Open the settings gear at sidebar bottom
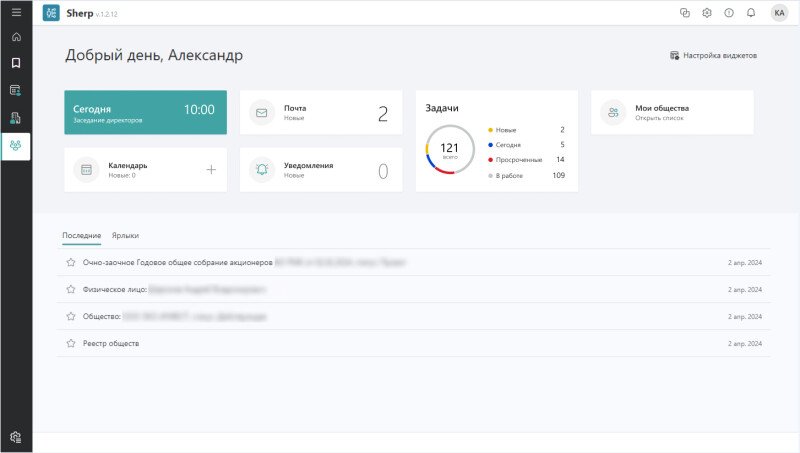The height and width of the screenshot is (453, 800). (x=16, y=437)
